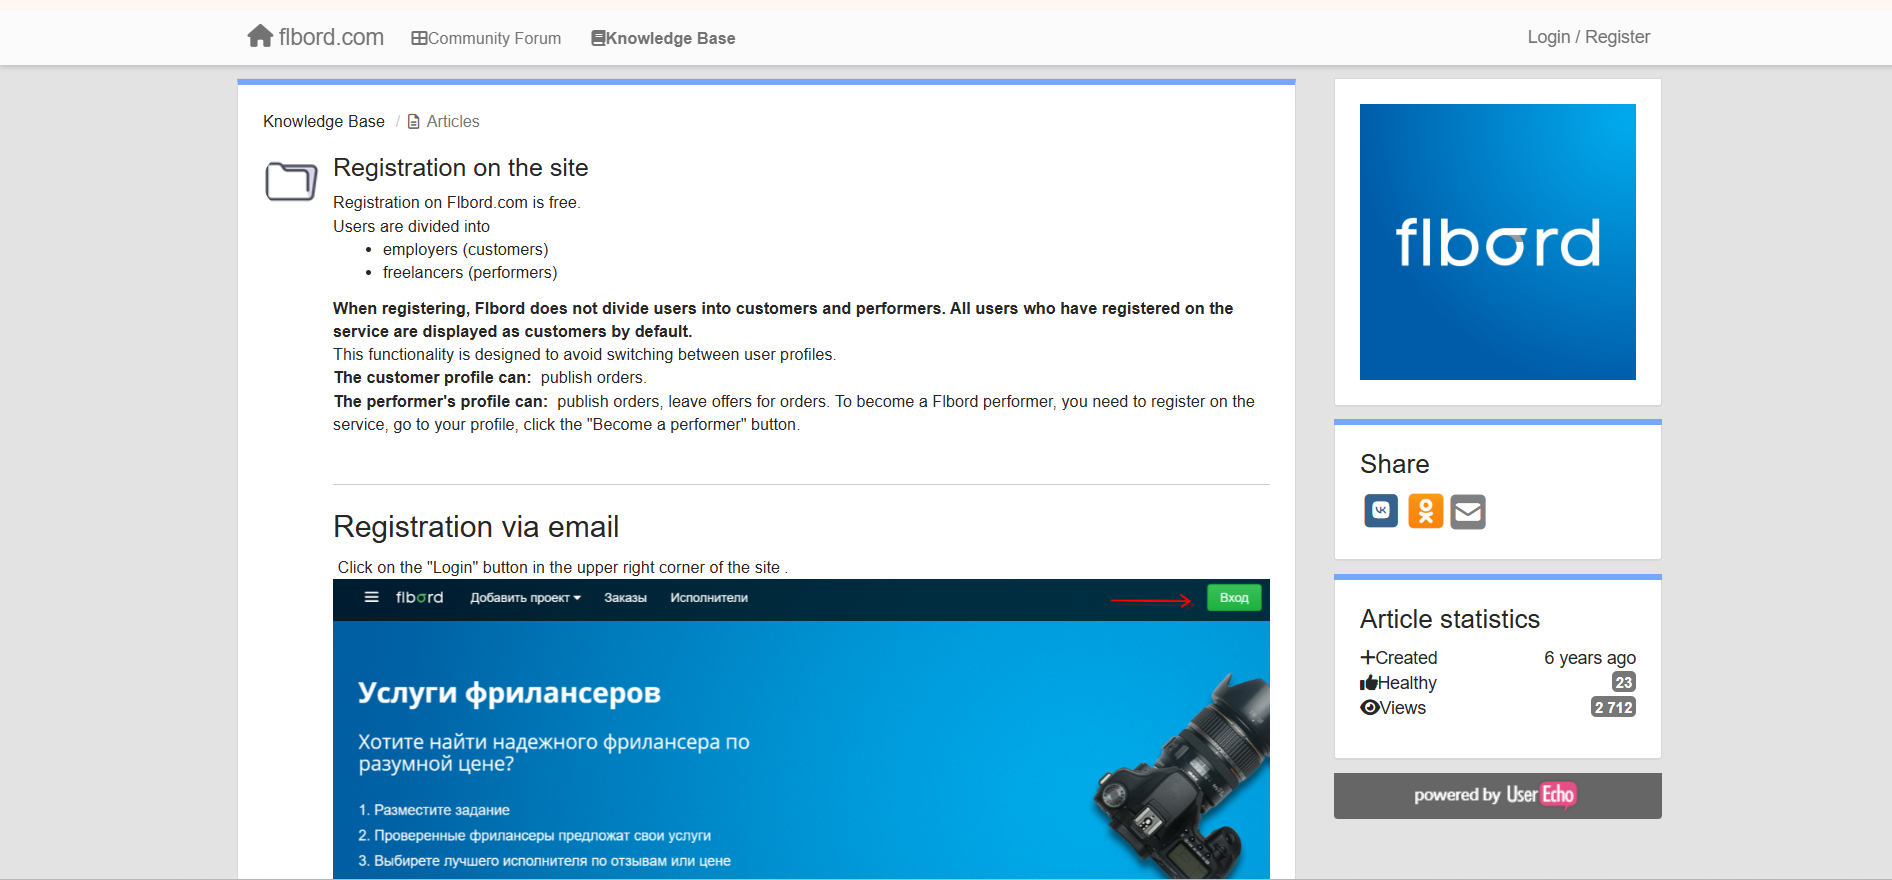Open the Knowledge Base tab
The width and height of the screenshot is (1892, 880).
coord(663,38)
